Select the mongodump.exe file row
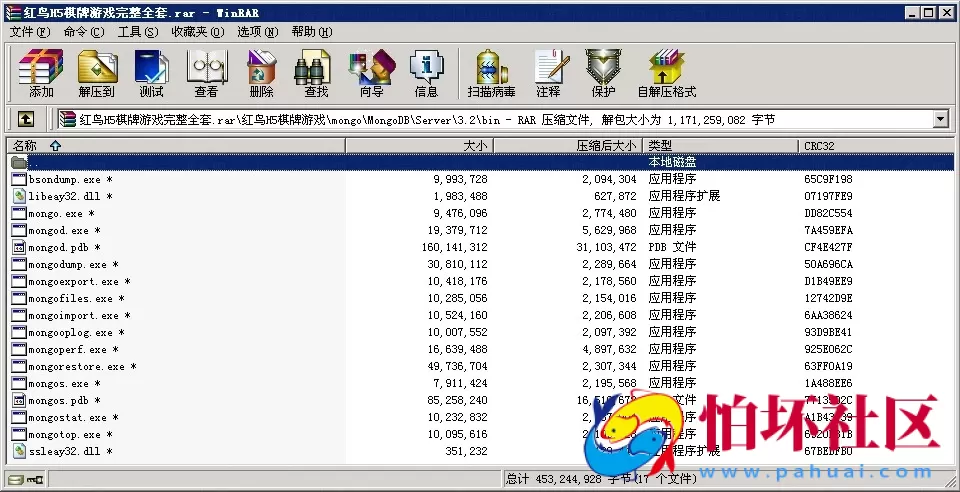 (482, 264)
